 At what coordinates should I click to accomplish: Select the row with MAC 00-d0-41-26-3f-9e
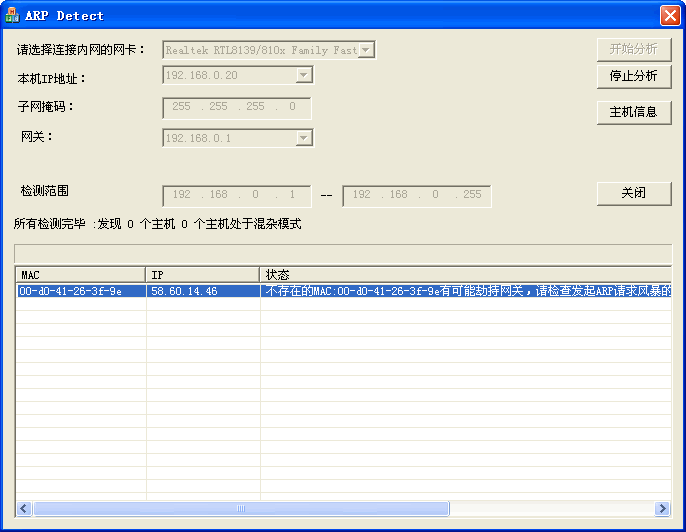[x=343, y=291]
